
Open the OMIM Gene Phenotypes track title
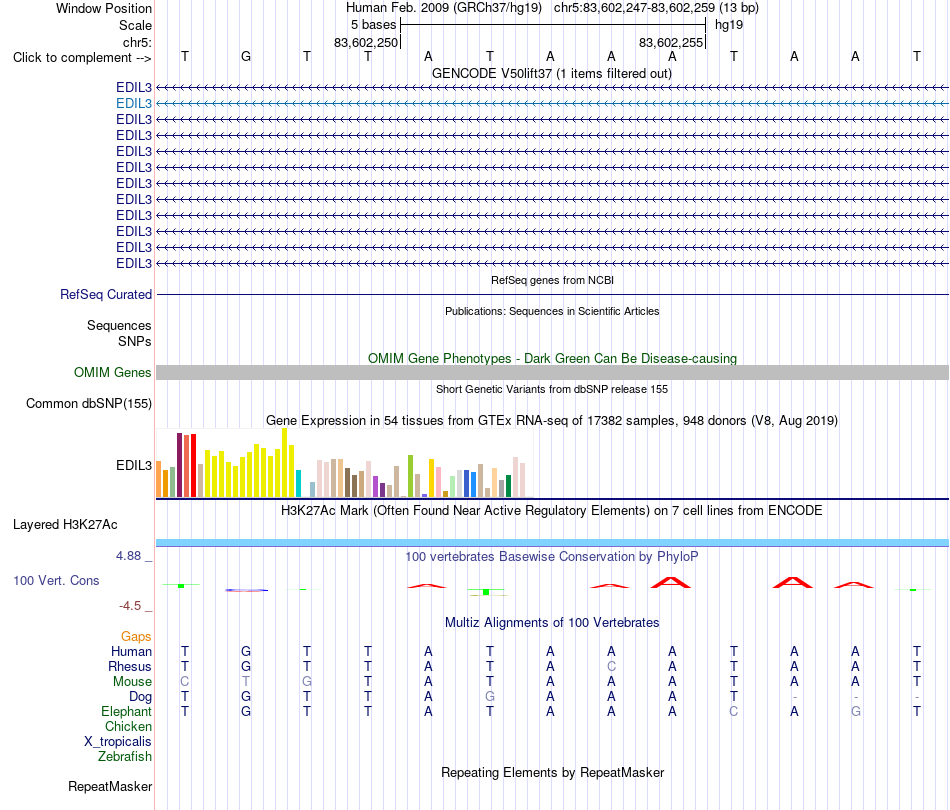click(552, 359)
